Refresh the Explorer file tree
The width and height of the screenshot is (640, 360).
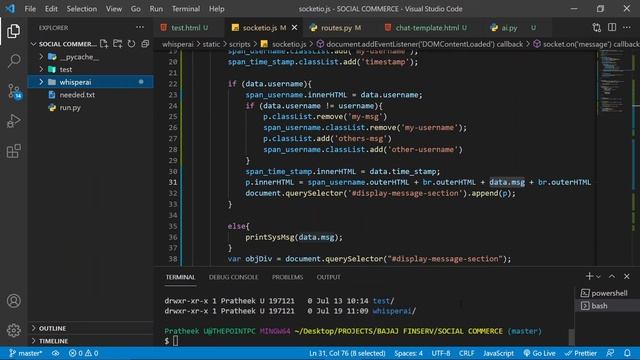pyautogui.click(x=131, y=44)
